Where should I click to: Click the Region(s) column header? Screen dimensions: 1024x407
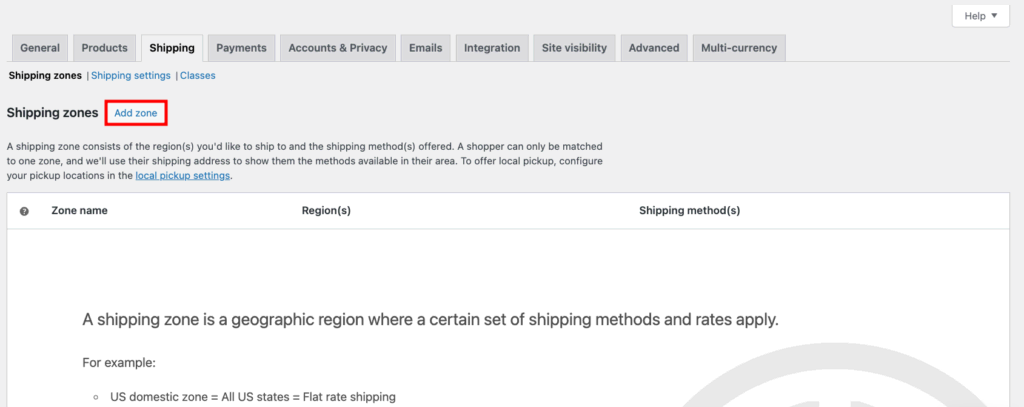click(326, 211)
